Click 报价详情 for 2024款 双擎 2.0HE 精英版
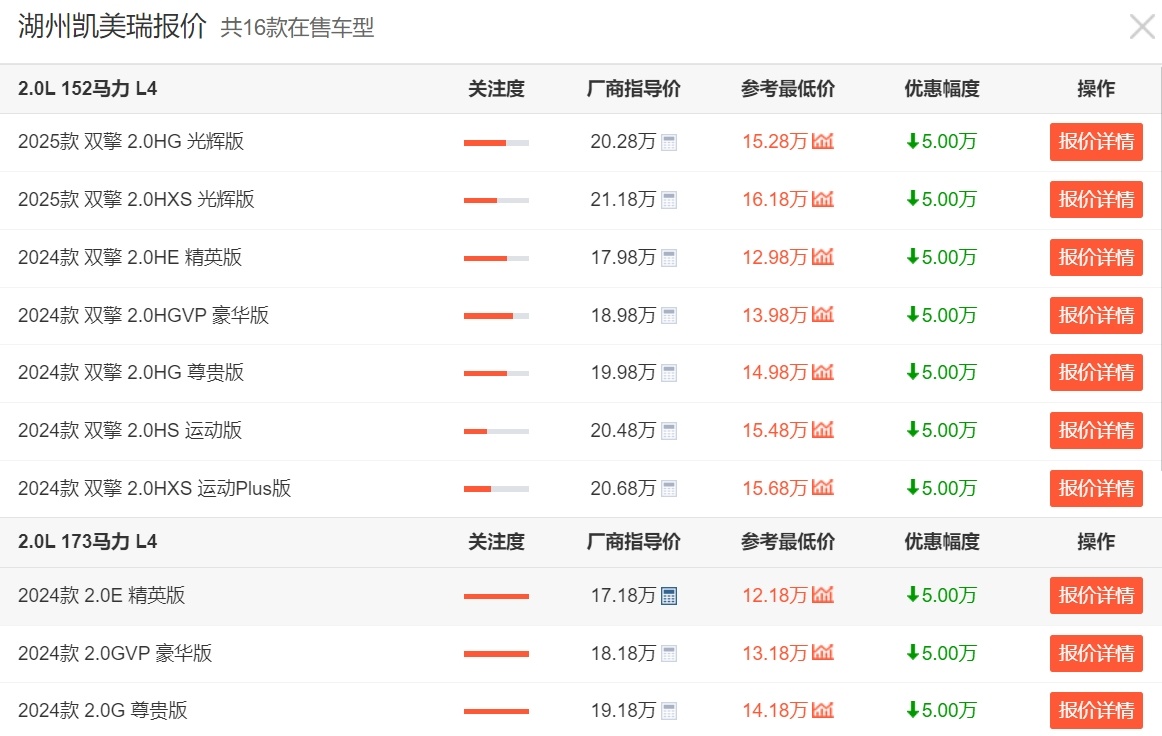Viewport: 1162px width, 736px height. (1096, 257)
